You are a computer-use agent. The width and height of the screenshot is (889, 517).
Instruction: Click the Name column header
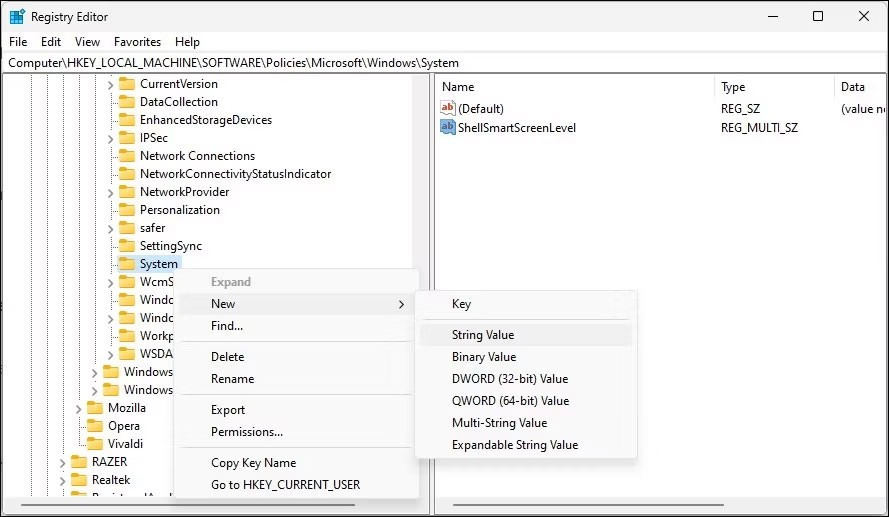458,87
